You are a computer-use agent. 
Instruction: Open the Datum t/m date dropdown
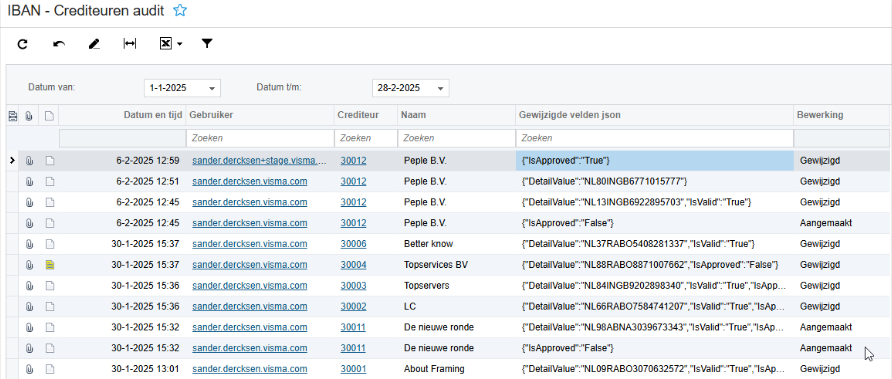pos(440,88)
